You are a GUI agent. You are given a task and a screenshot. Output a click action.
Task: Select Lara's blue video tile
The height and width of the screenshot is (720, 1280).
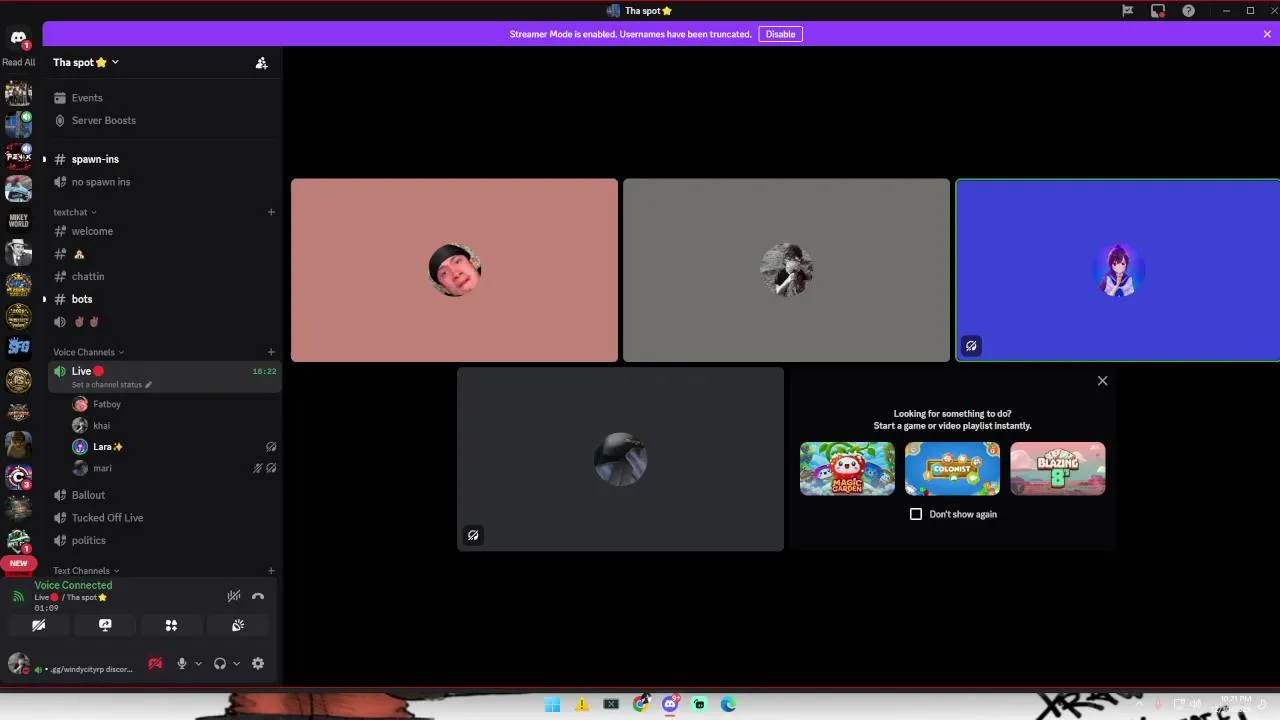(1118, 270)
